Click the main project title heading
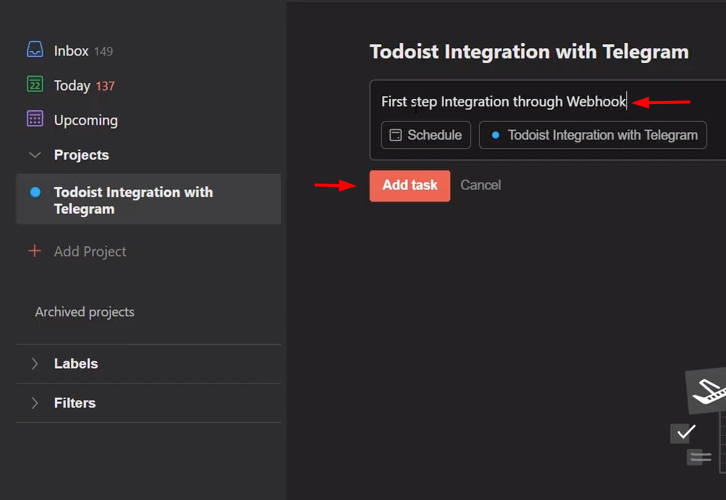The width and height of the screenshot is (726, 500). (x=529, y=52)
